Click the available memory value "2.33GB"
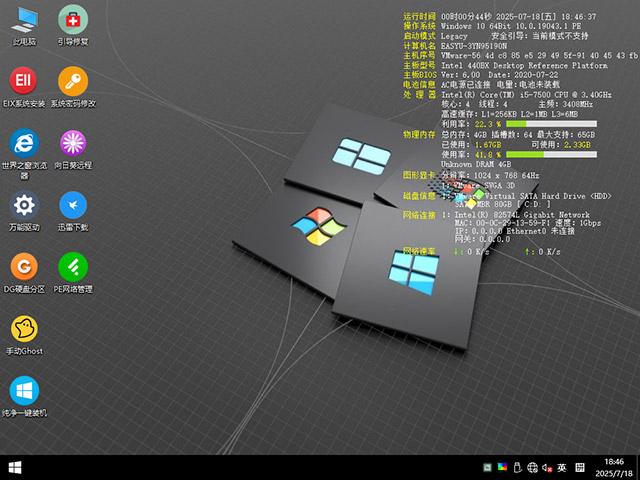The height and width of the screenshot is (480, 640). [577, 144]
